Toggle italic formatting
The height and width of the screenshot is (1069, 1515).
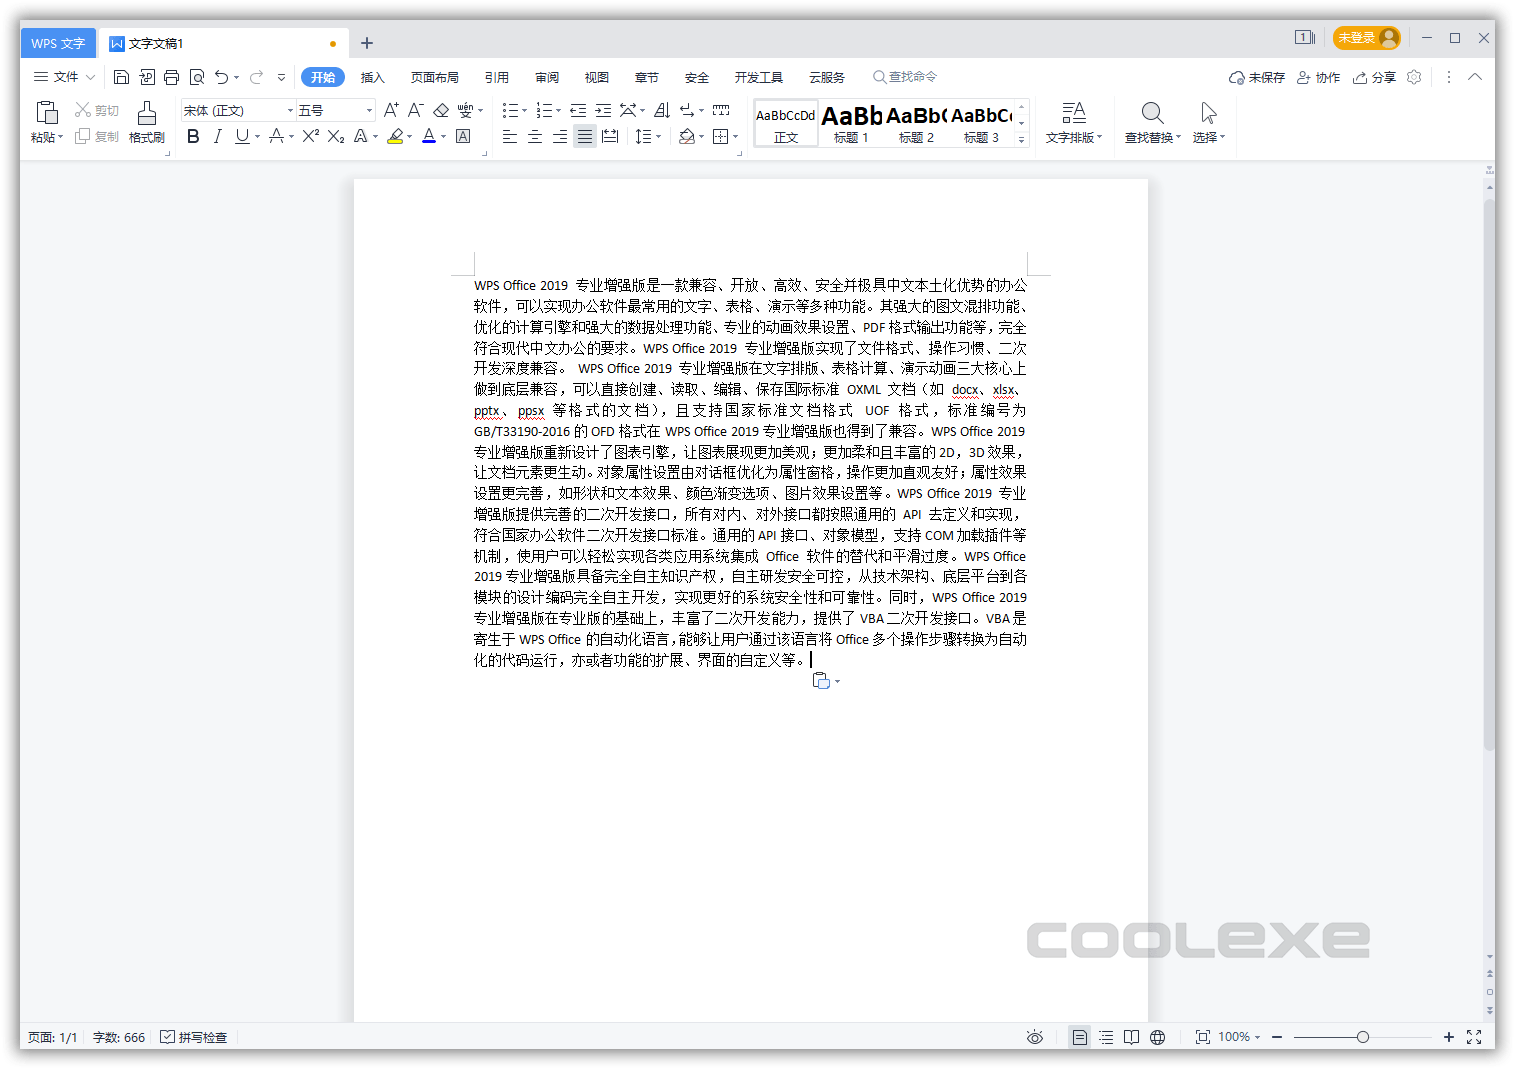point(217,137)
